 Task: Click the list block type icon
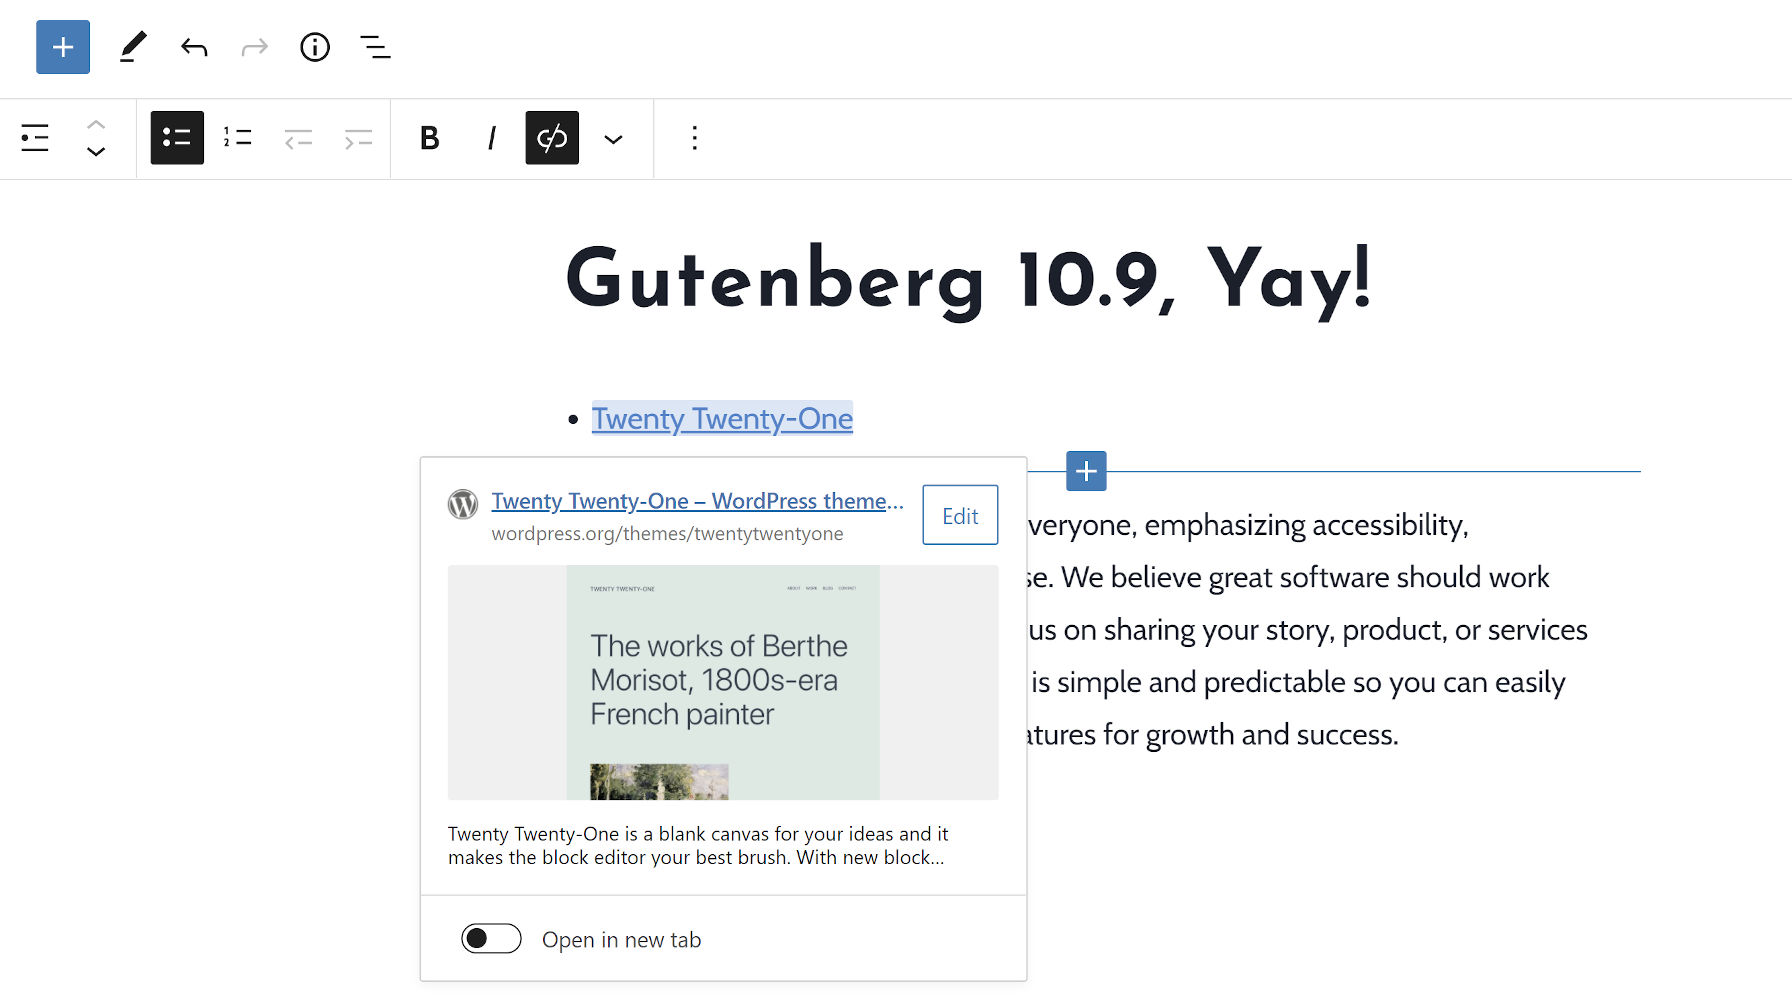click(x=35, y=138)
